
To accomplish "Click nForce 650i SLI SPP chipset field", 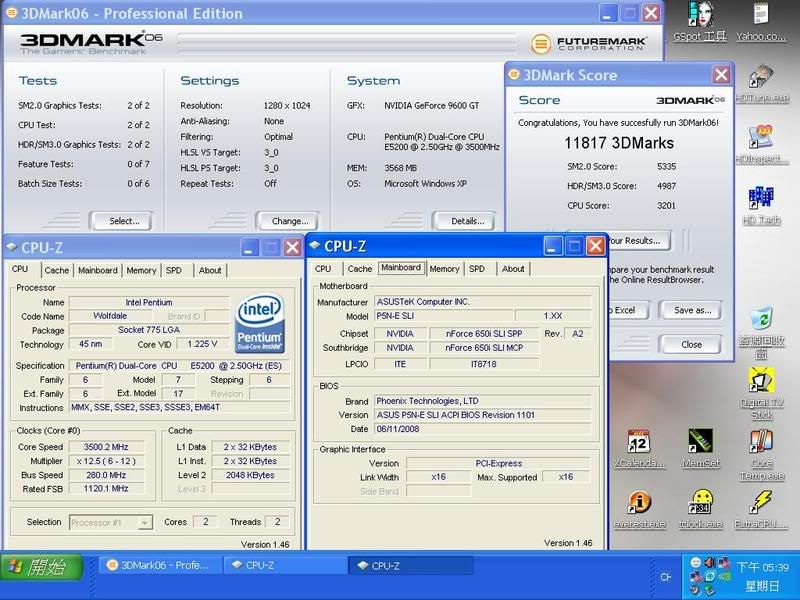I will (484, 334).
